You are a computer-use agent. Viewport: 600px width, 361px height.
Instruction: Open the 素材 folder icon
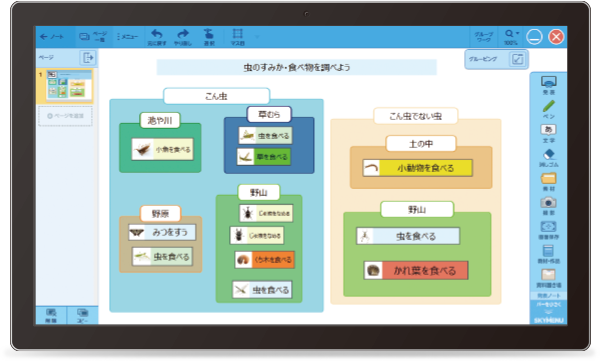coord(548,182)
